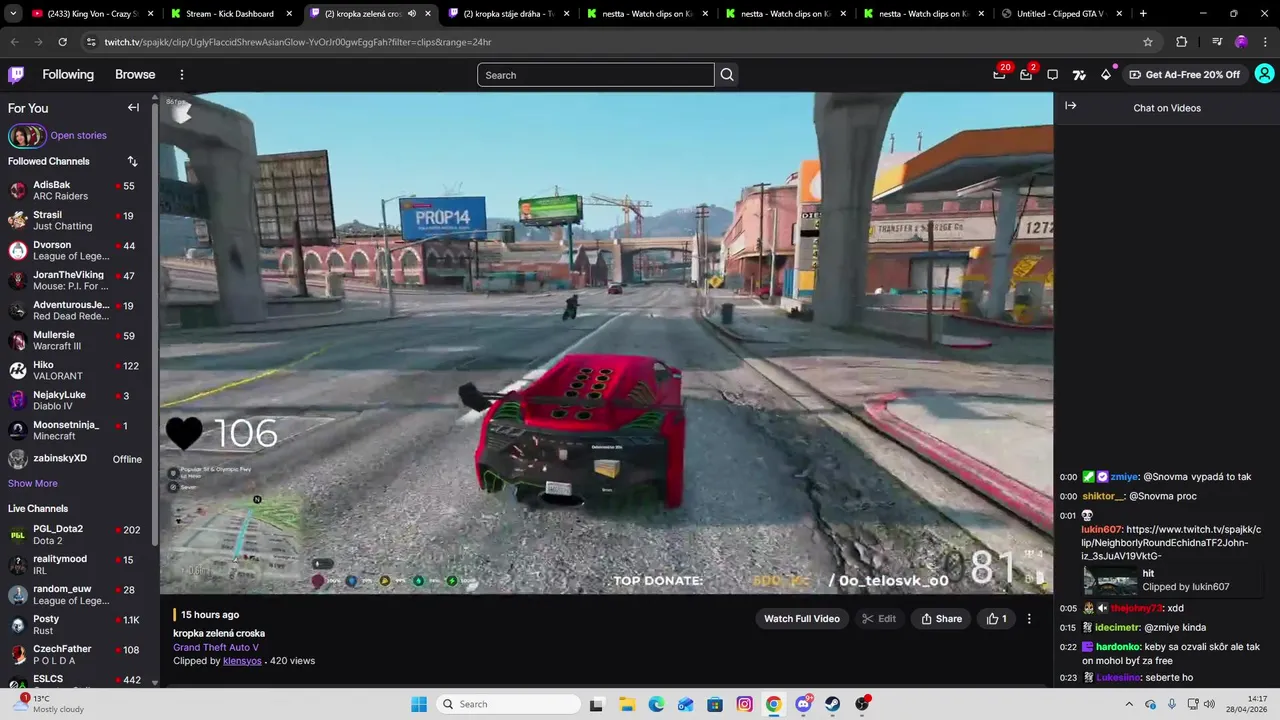The width and height of the screenshot is (1280, 720).
Task: Click the stories avatar in sidebar
Action: pos(27,136)
